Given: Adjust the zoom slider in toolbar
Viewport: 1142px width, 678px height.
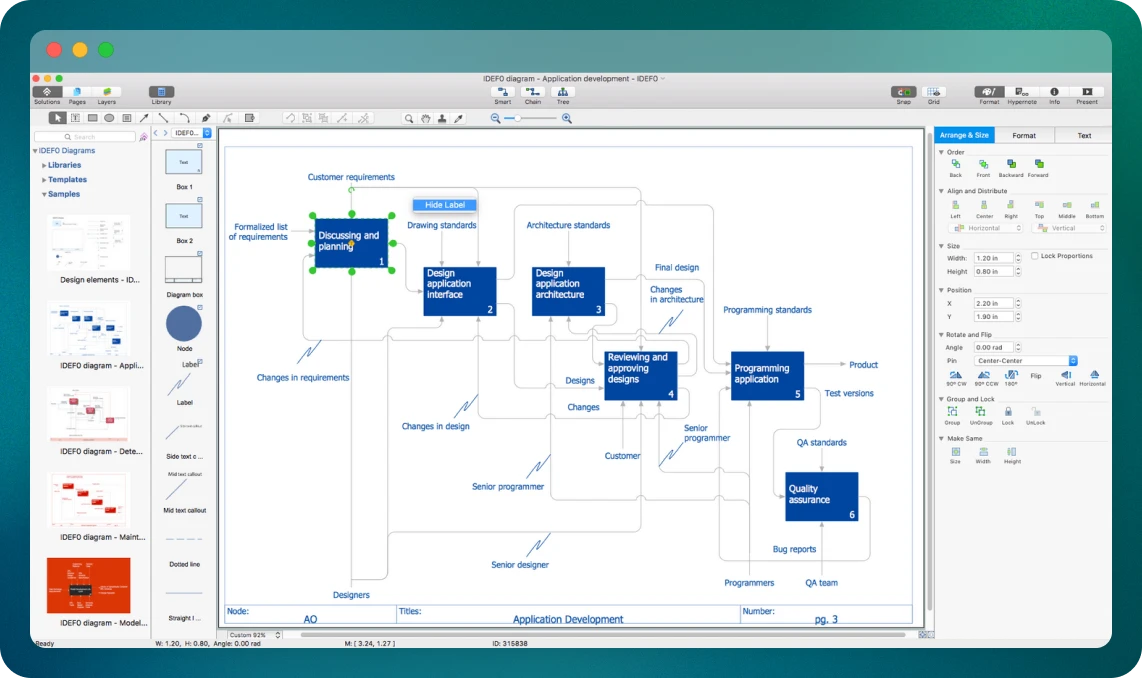Looking at the screenshot, I should pos(518,118).
